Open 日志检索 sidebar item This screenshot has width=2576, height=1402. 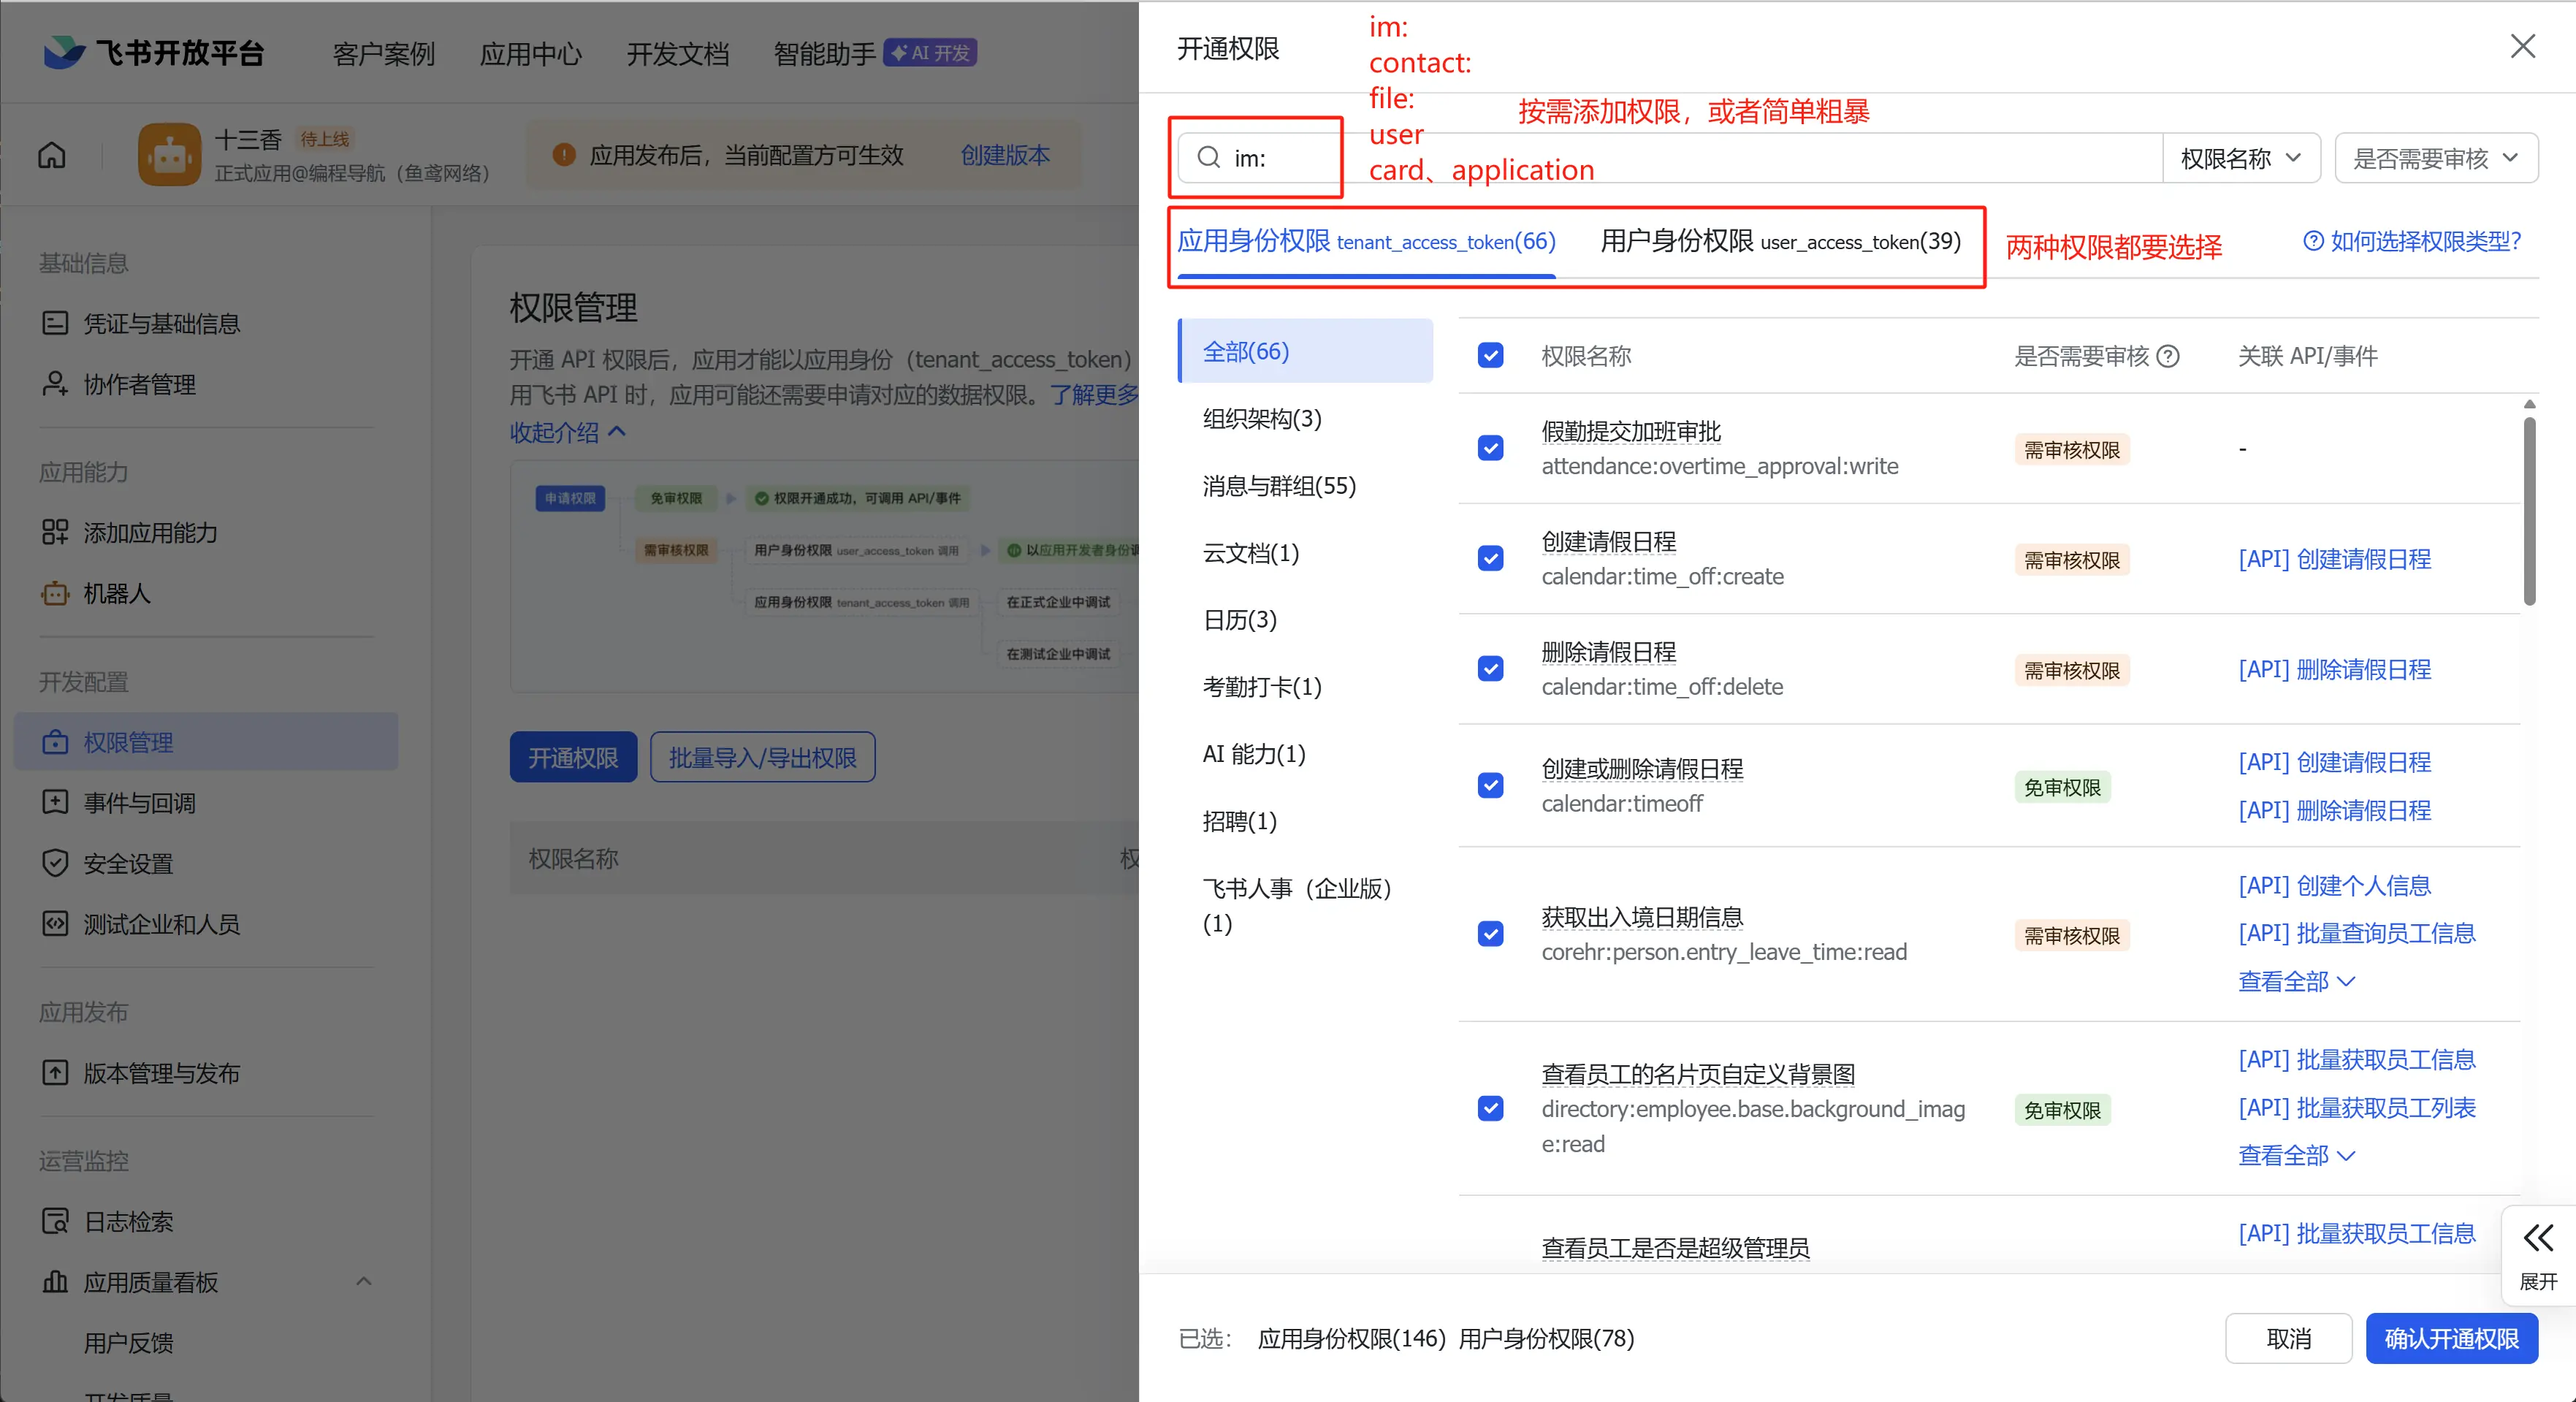click(128, 1221)
